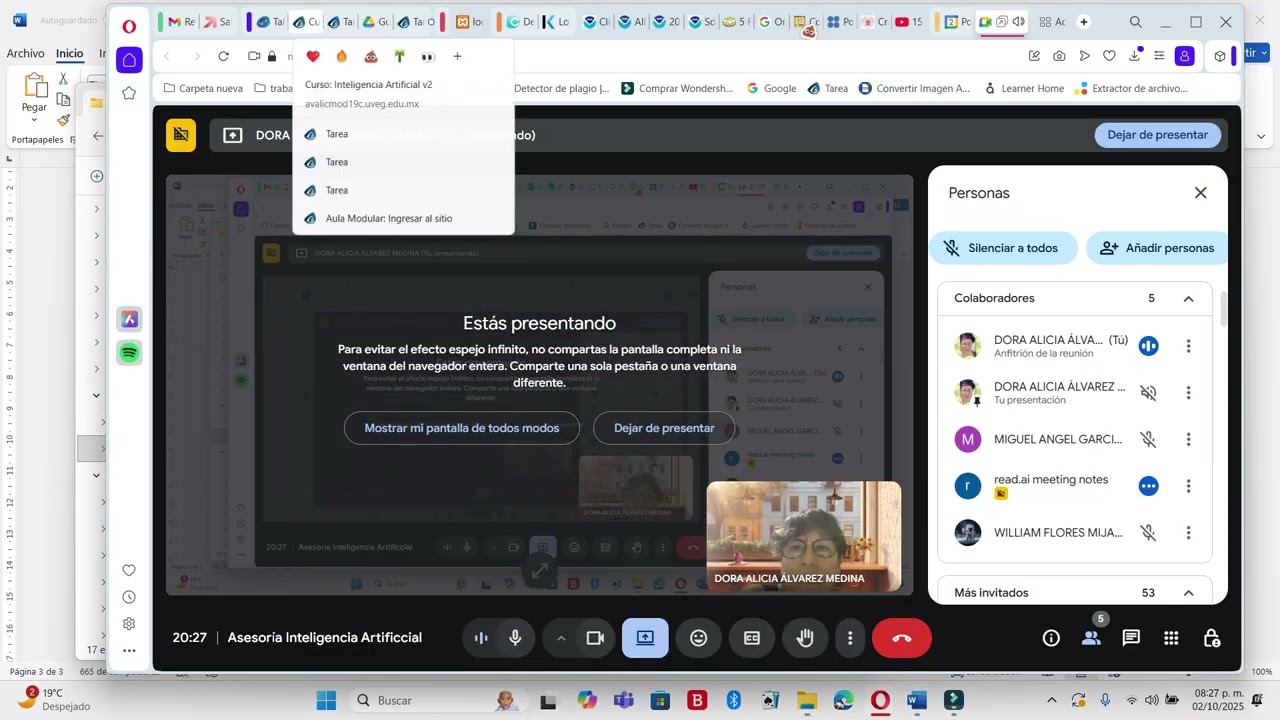
Task: Expand audio settings arrow beside camera
Action: [561, 638]
